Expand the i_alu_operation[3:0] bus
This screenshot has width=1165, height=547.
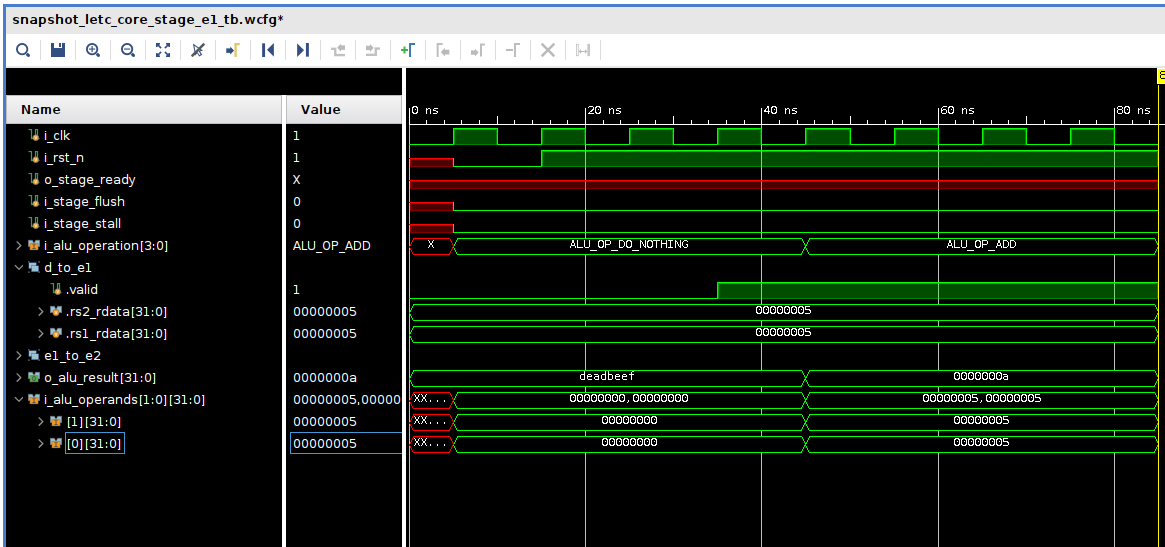coord(19,245)
